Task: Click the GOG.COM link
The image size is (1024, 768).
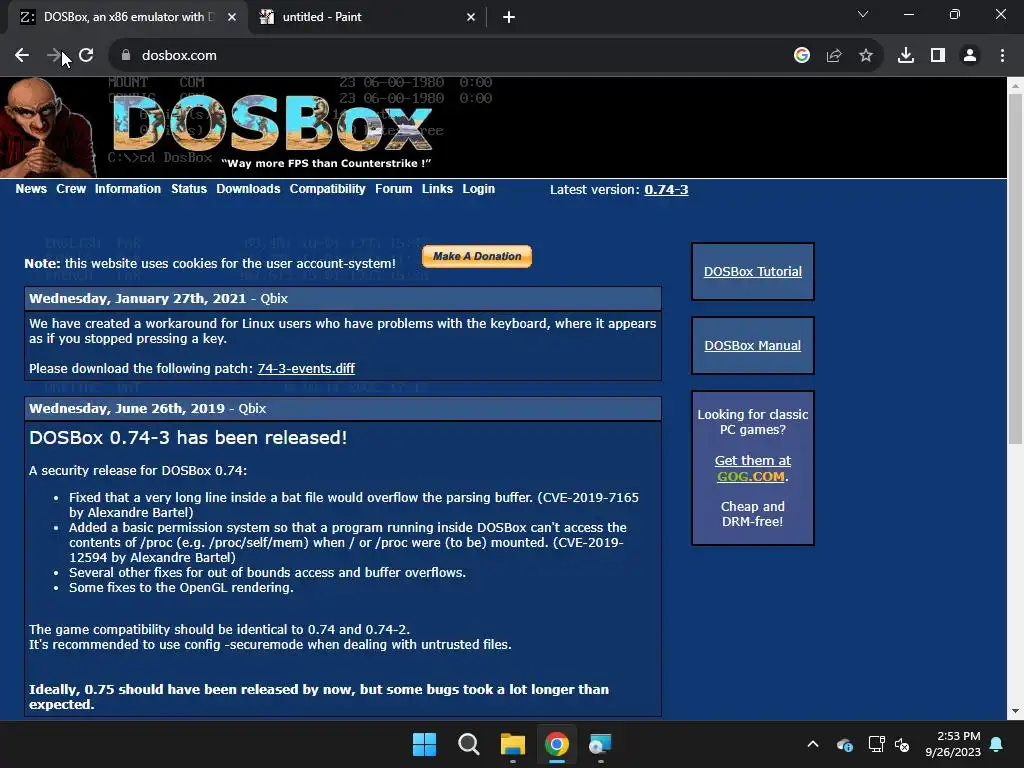Action: (751, 476)
